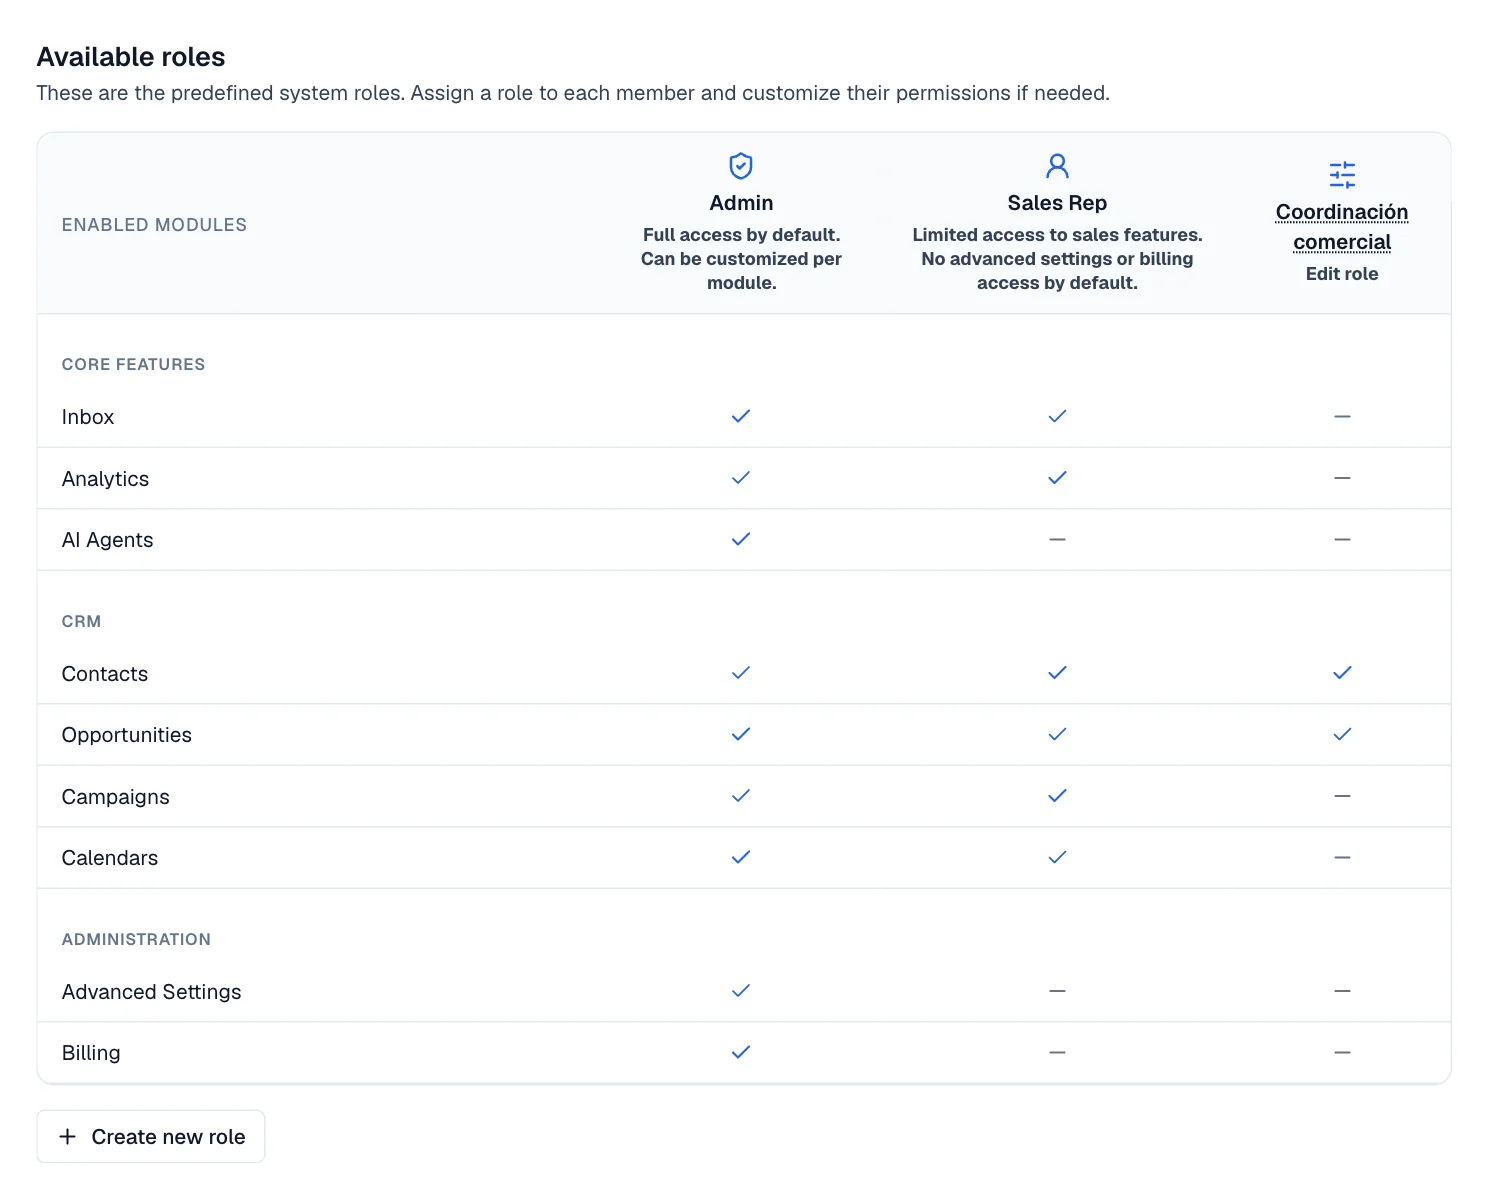The image size is (1488, 1200).
Task: Click the Sales Rep person icon
Action: [1057, 166]
